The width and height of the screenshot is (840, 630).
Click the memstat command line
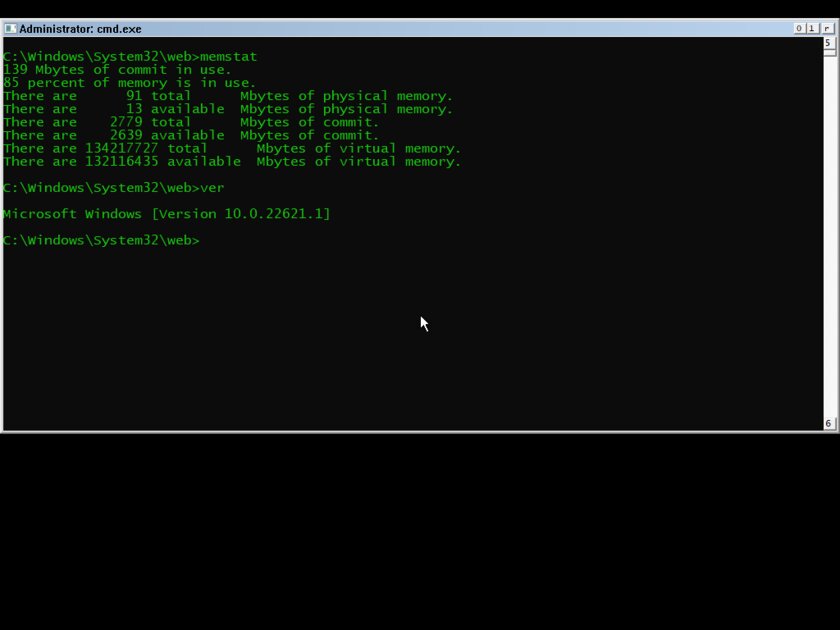[130, 56]
